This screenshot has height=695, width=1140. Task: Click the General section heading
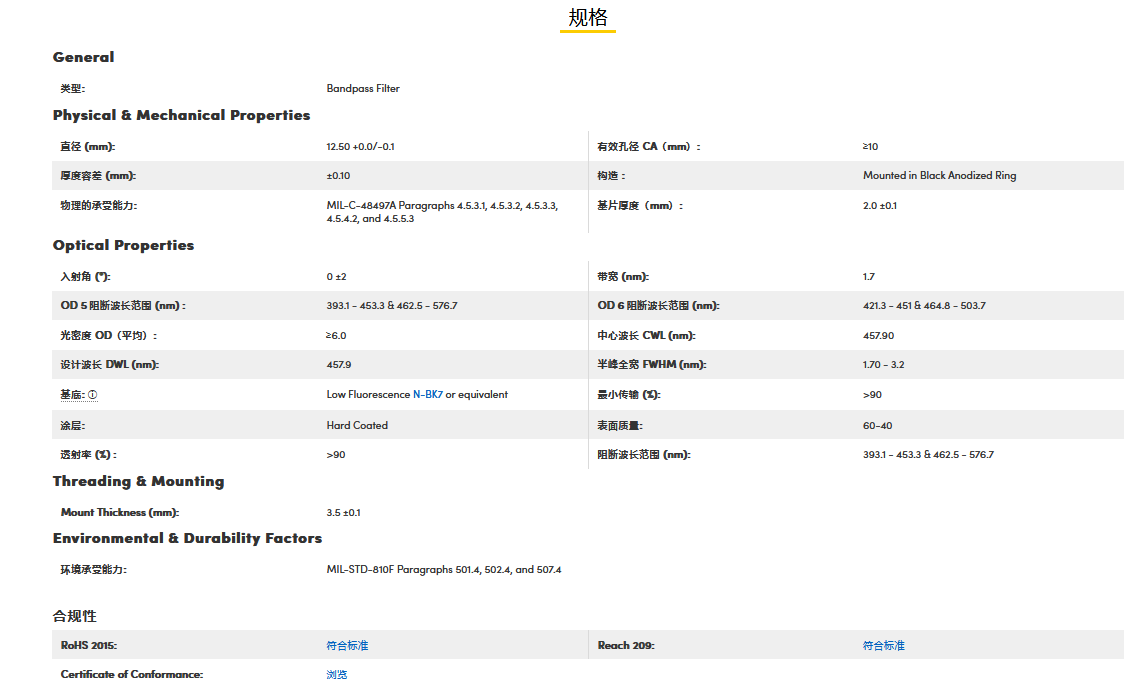tap(84, 57)
